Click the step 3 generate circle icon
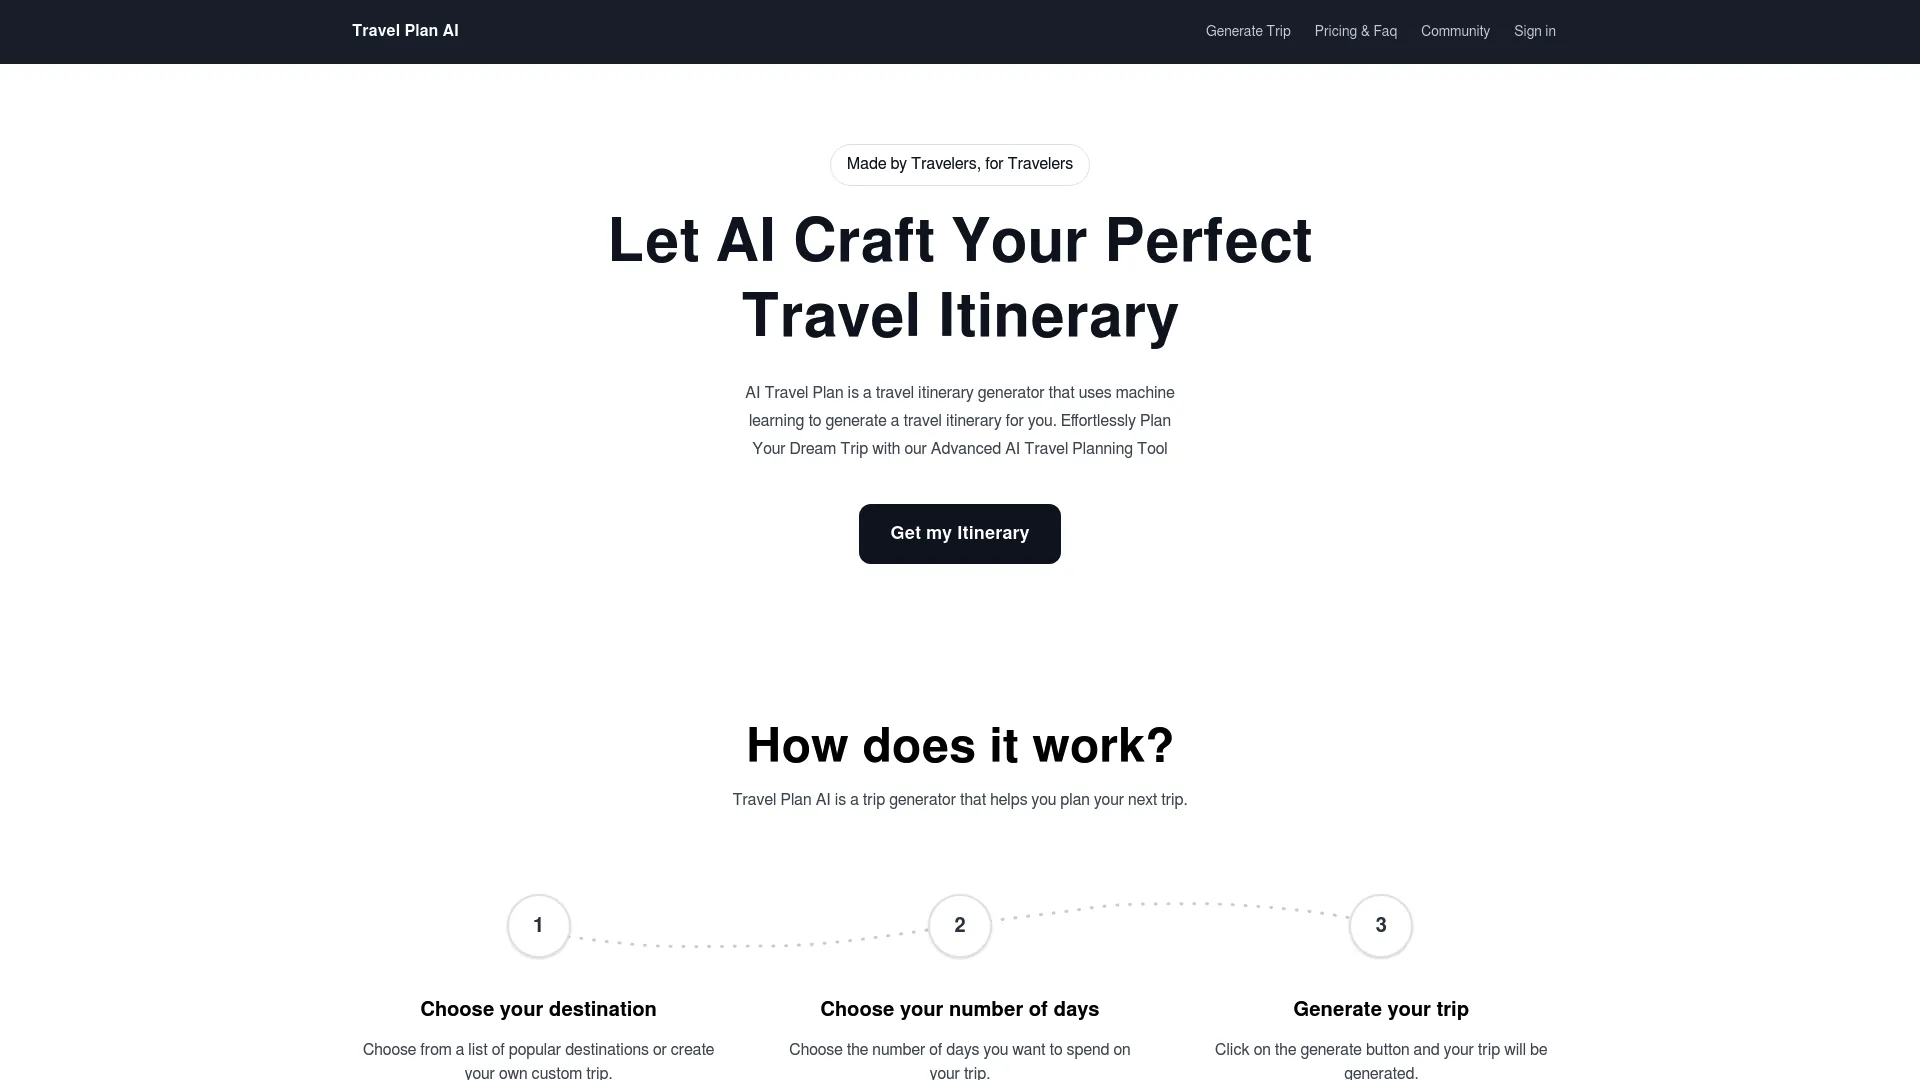 pos(1381,926)
